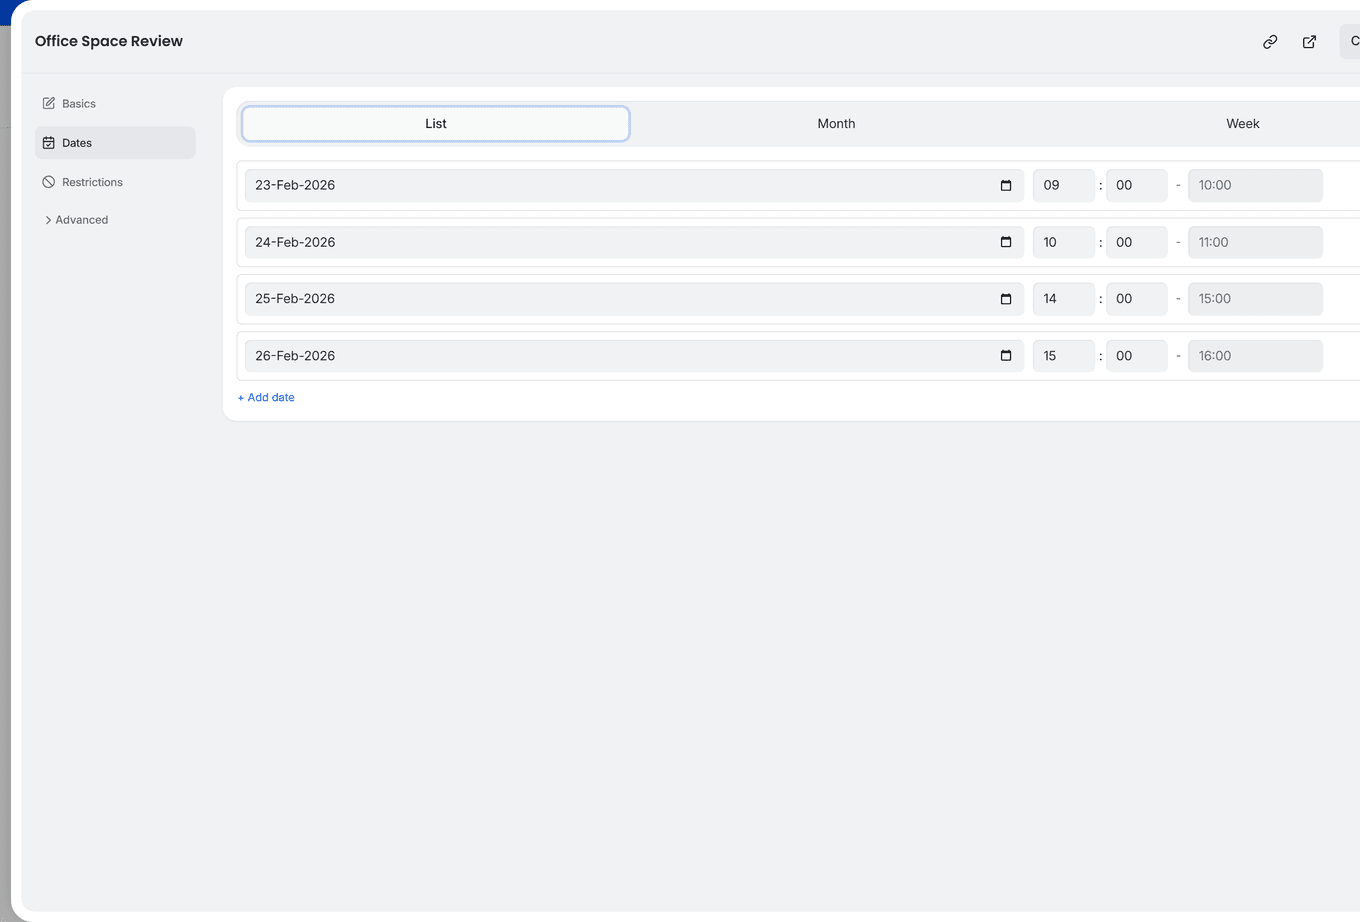Open the calendar picker for 25-Feb-2026
This screenshot has width=1360, height=922.
(1005, 298)
